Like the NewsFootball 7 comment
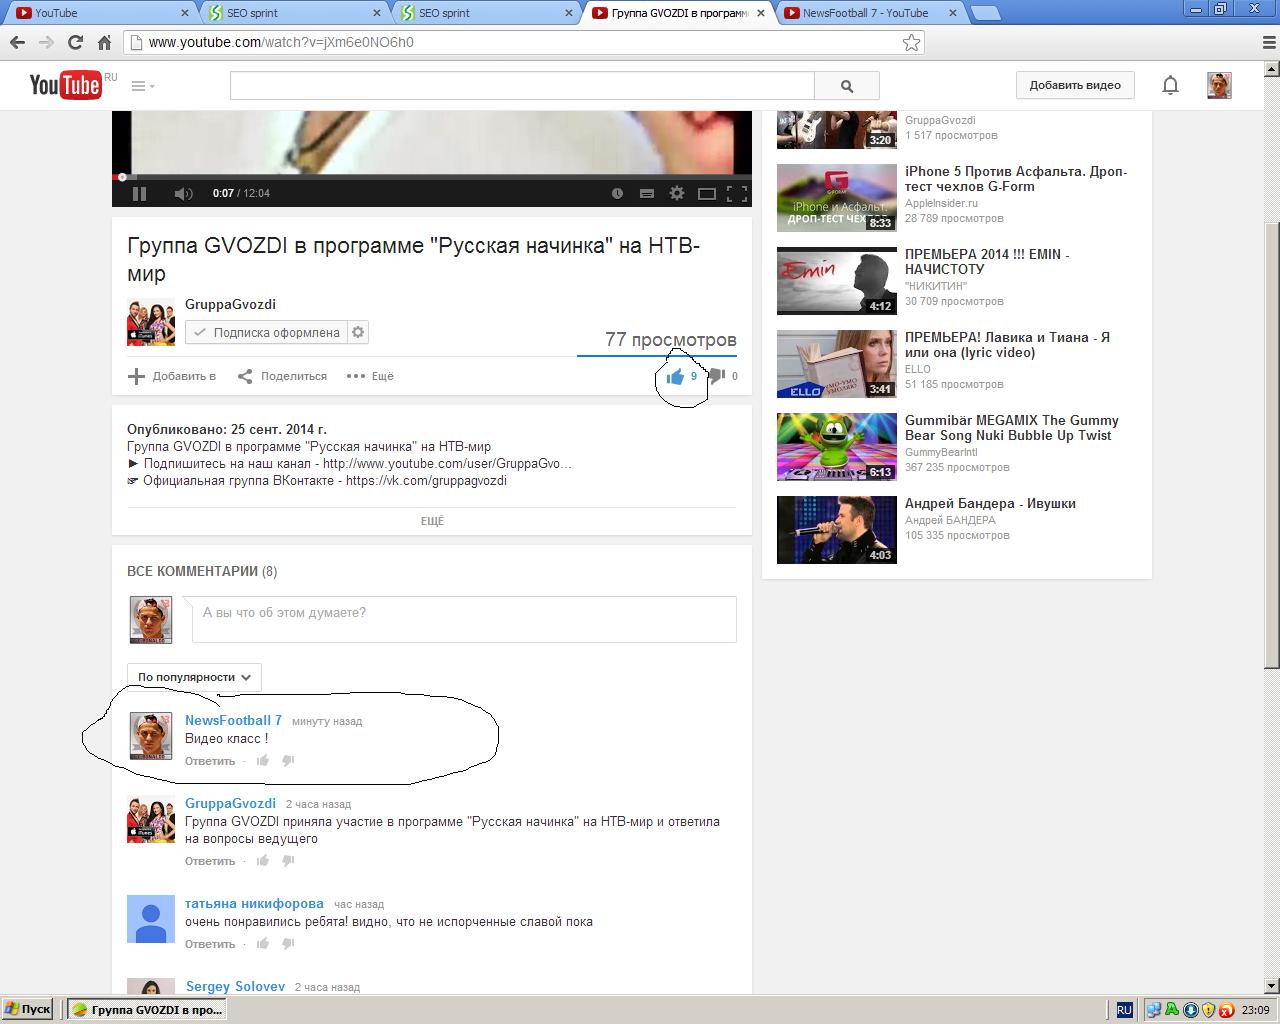The image size is (1280, 1024). (263, 761)
